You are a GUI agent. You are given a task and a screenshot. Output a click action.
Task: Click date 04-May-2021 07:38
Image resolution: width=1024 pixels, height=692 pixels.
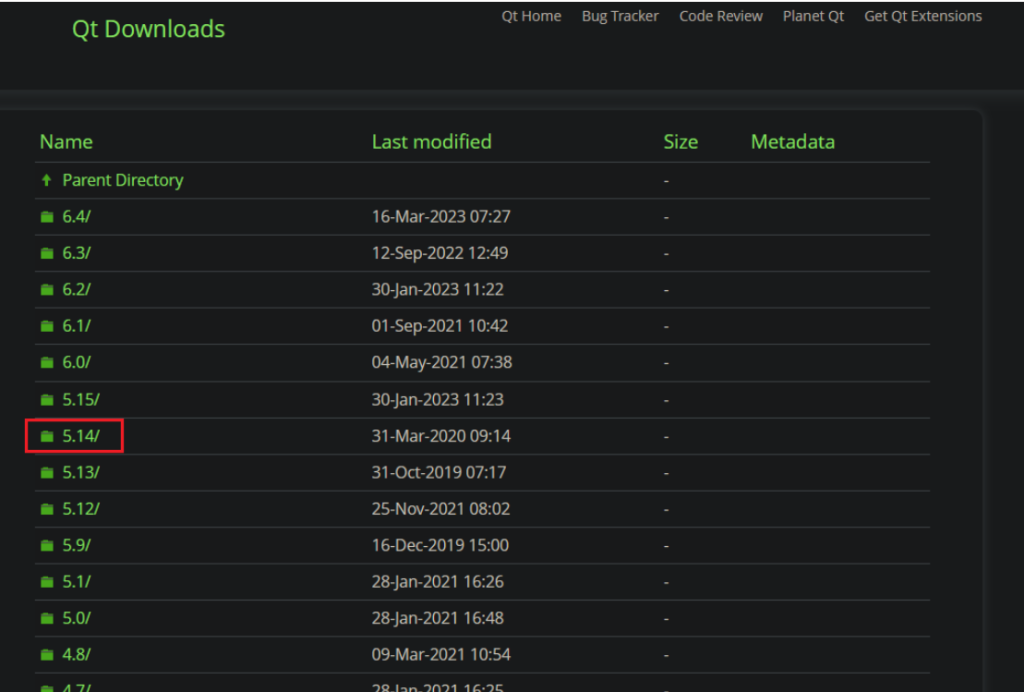441,362
